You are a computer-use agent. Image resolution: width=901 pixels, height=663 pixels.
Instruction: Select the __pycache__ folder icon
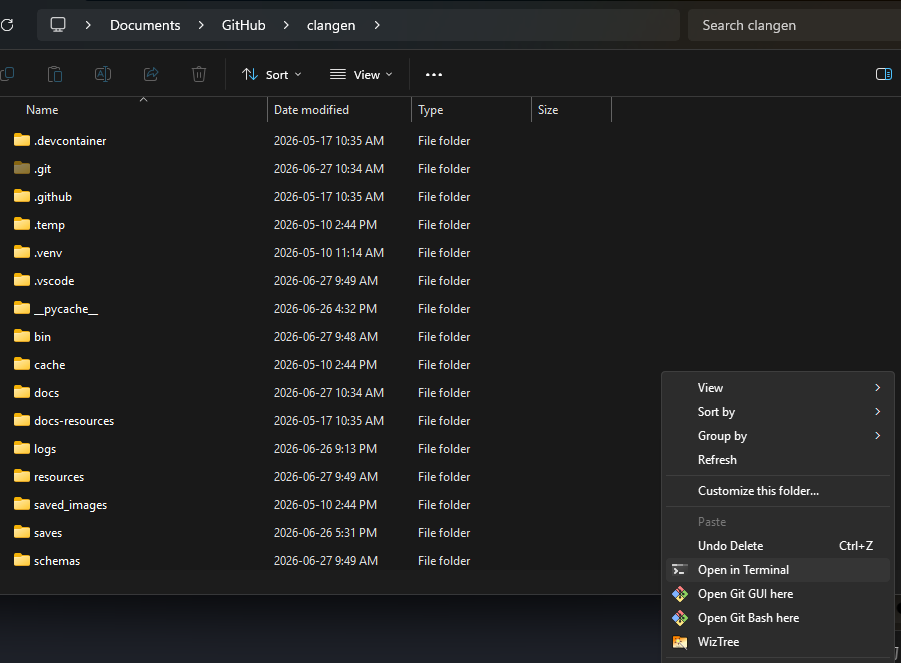pos(22,309)
